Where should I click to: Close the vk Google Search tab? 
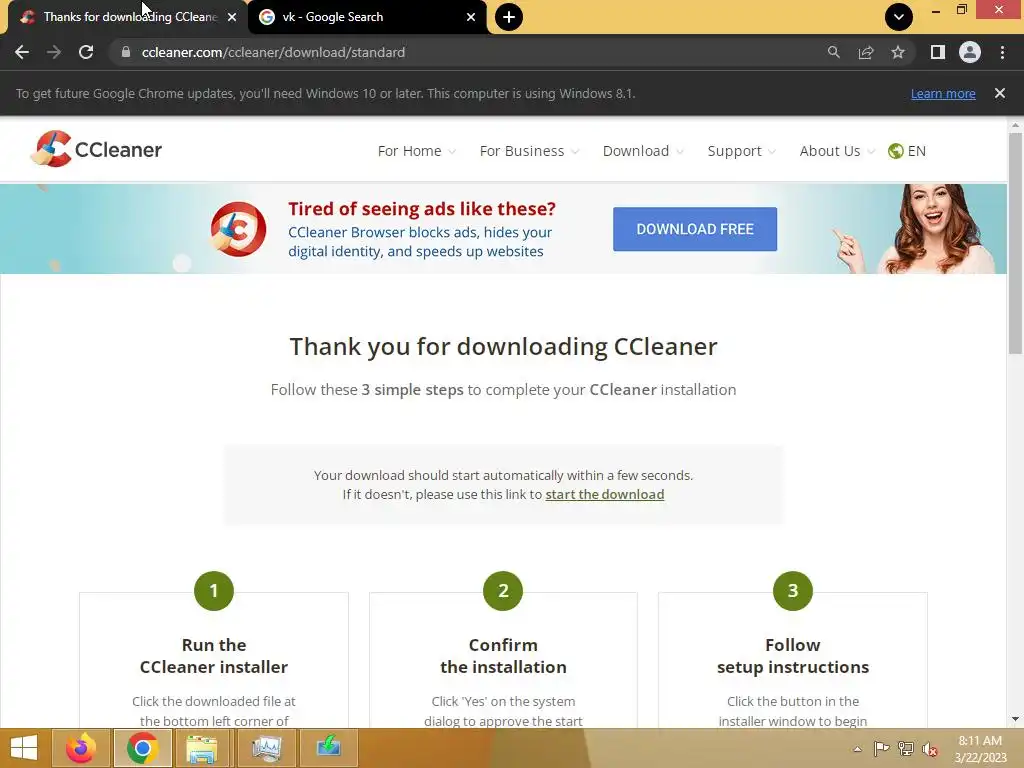click(471, 17)
